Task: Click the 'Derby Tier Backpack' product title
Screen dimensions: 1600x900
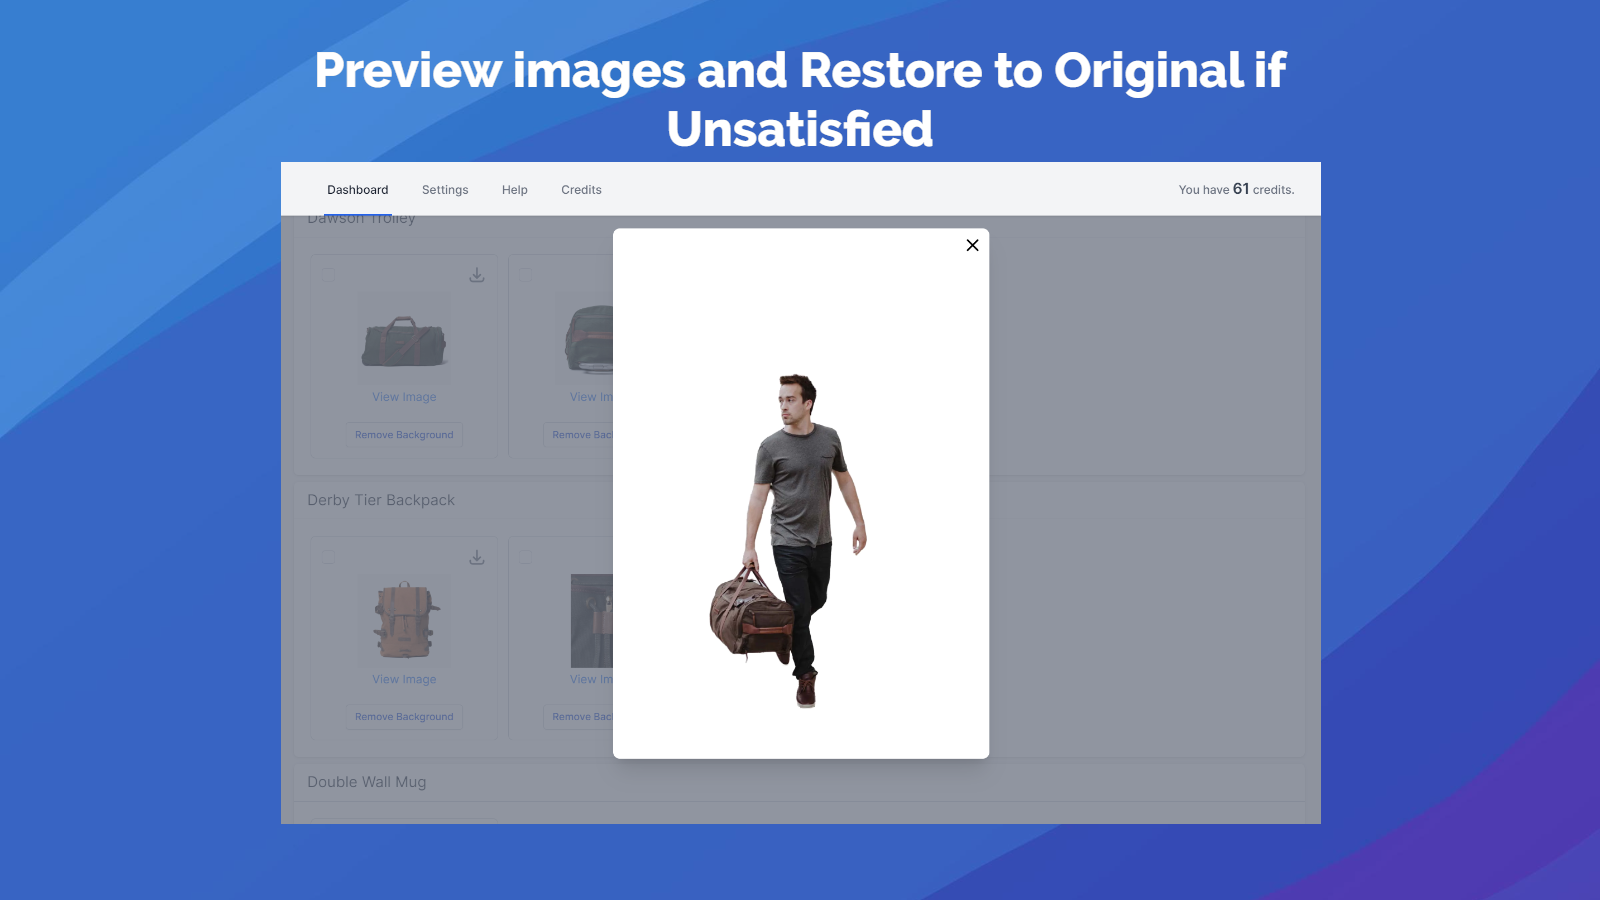Action: 381,500
